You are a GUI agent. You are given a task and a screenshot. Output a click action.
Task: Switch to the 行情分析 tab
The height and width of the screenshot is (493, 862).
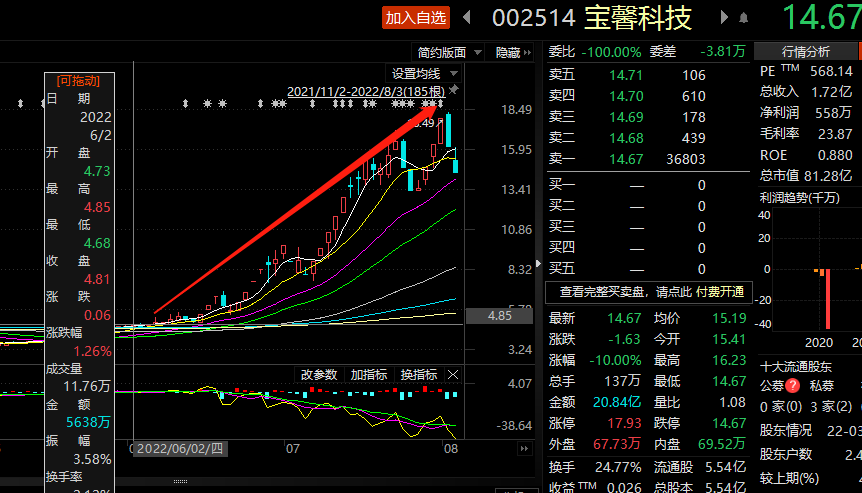[805, 52]
